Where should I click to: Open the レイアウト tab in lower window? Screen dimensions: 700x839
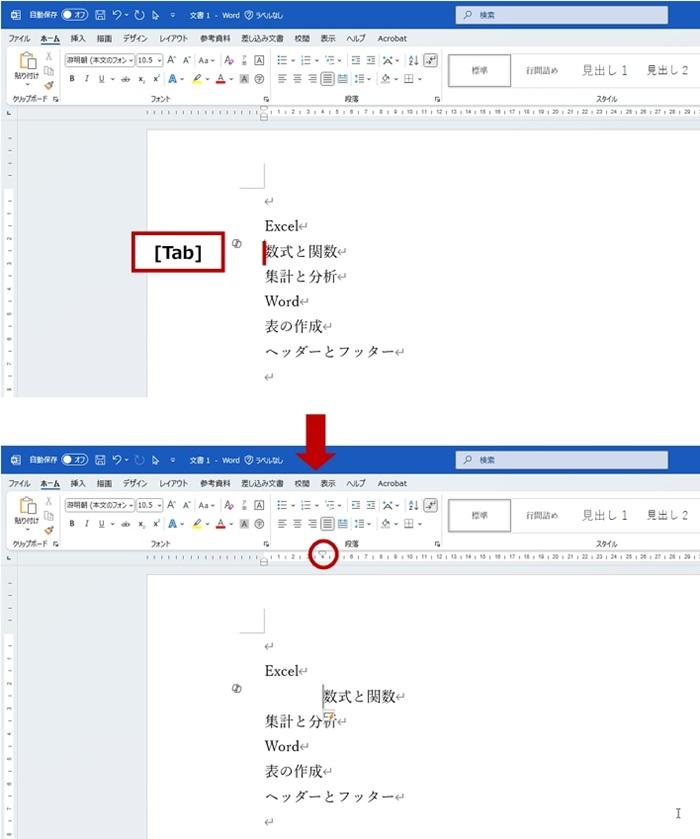point(173,483)
